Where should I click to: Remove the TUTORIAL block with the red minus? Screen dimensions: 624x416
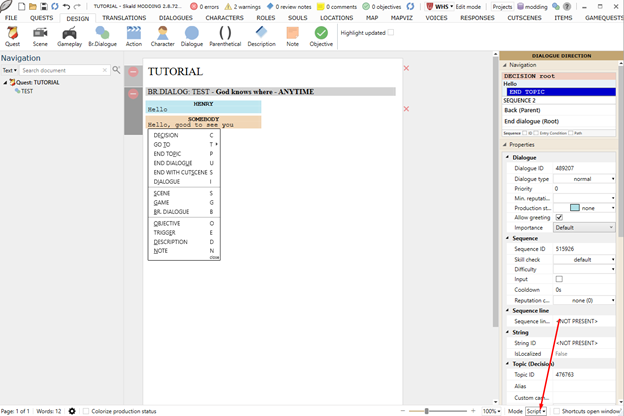133,72
